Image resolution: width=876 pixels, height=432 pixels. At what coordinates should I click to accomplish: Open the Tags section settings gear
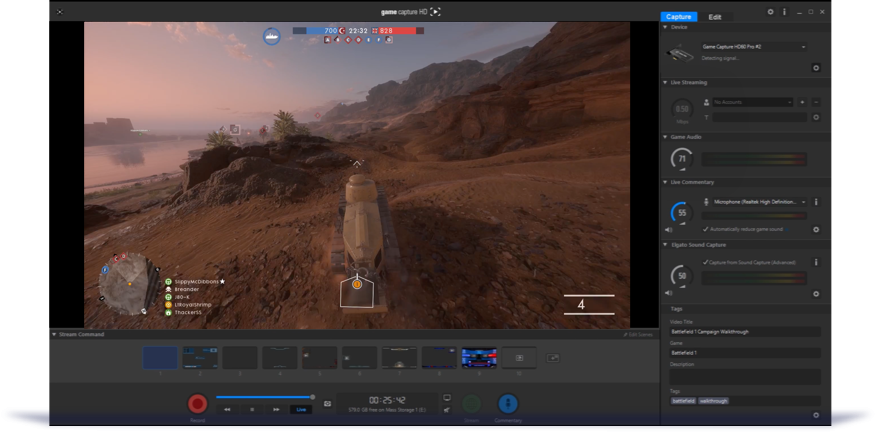pos(816,415)
